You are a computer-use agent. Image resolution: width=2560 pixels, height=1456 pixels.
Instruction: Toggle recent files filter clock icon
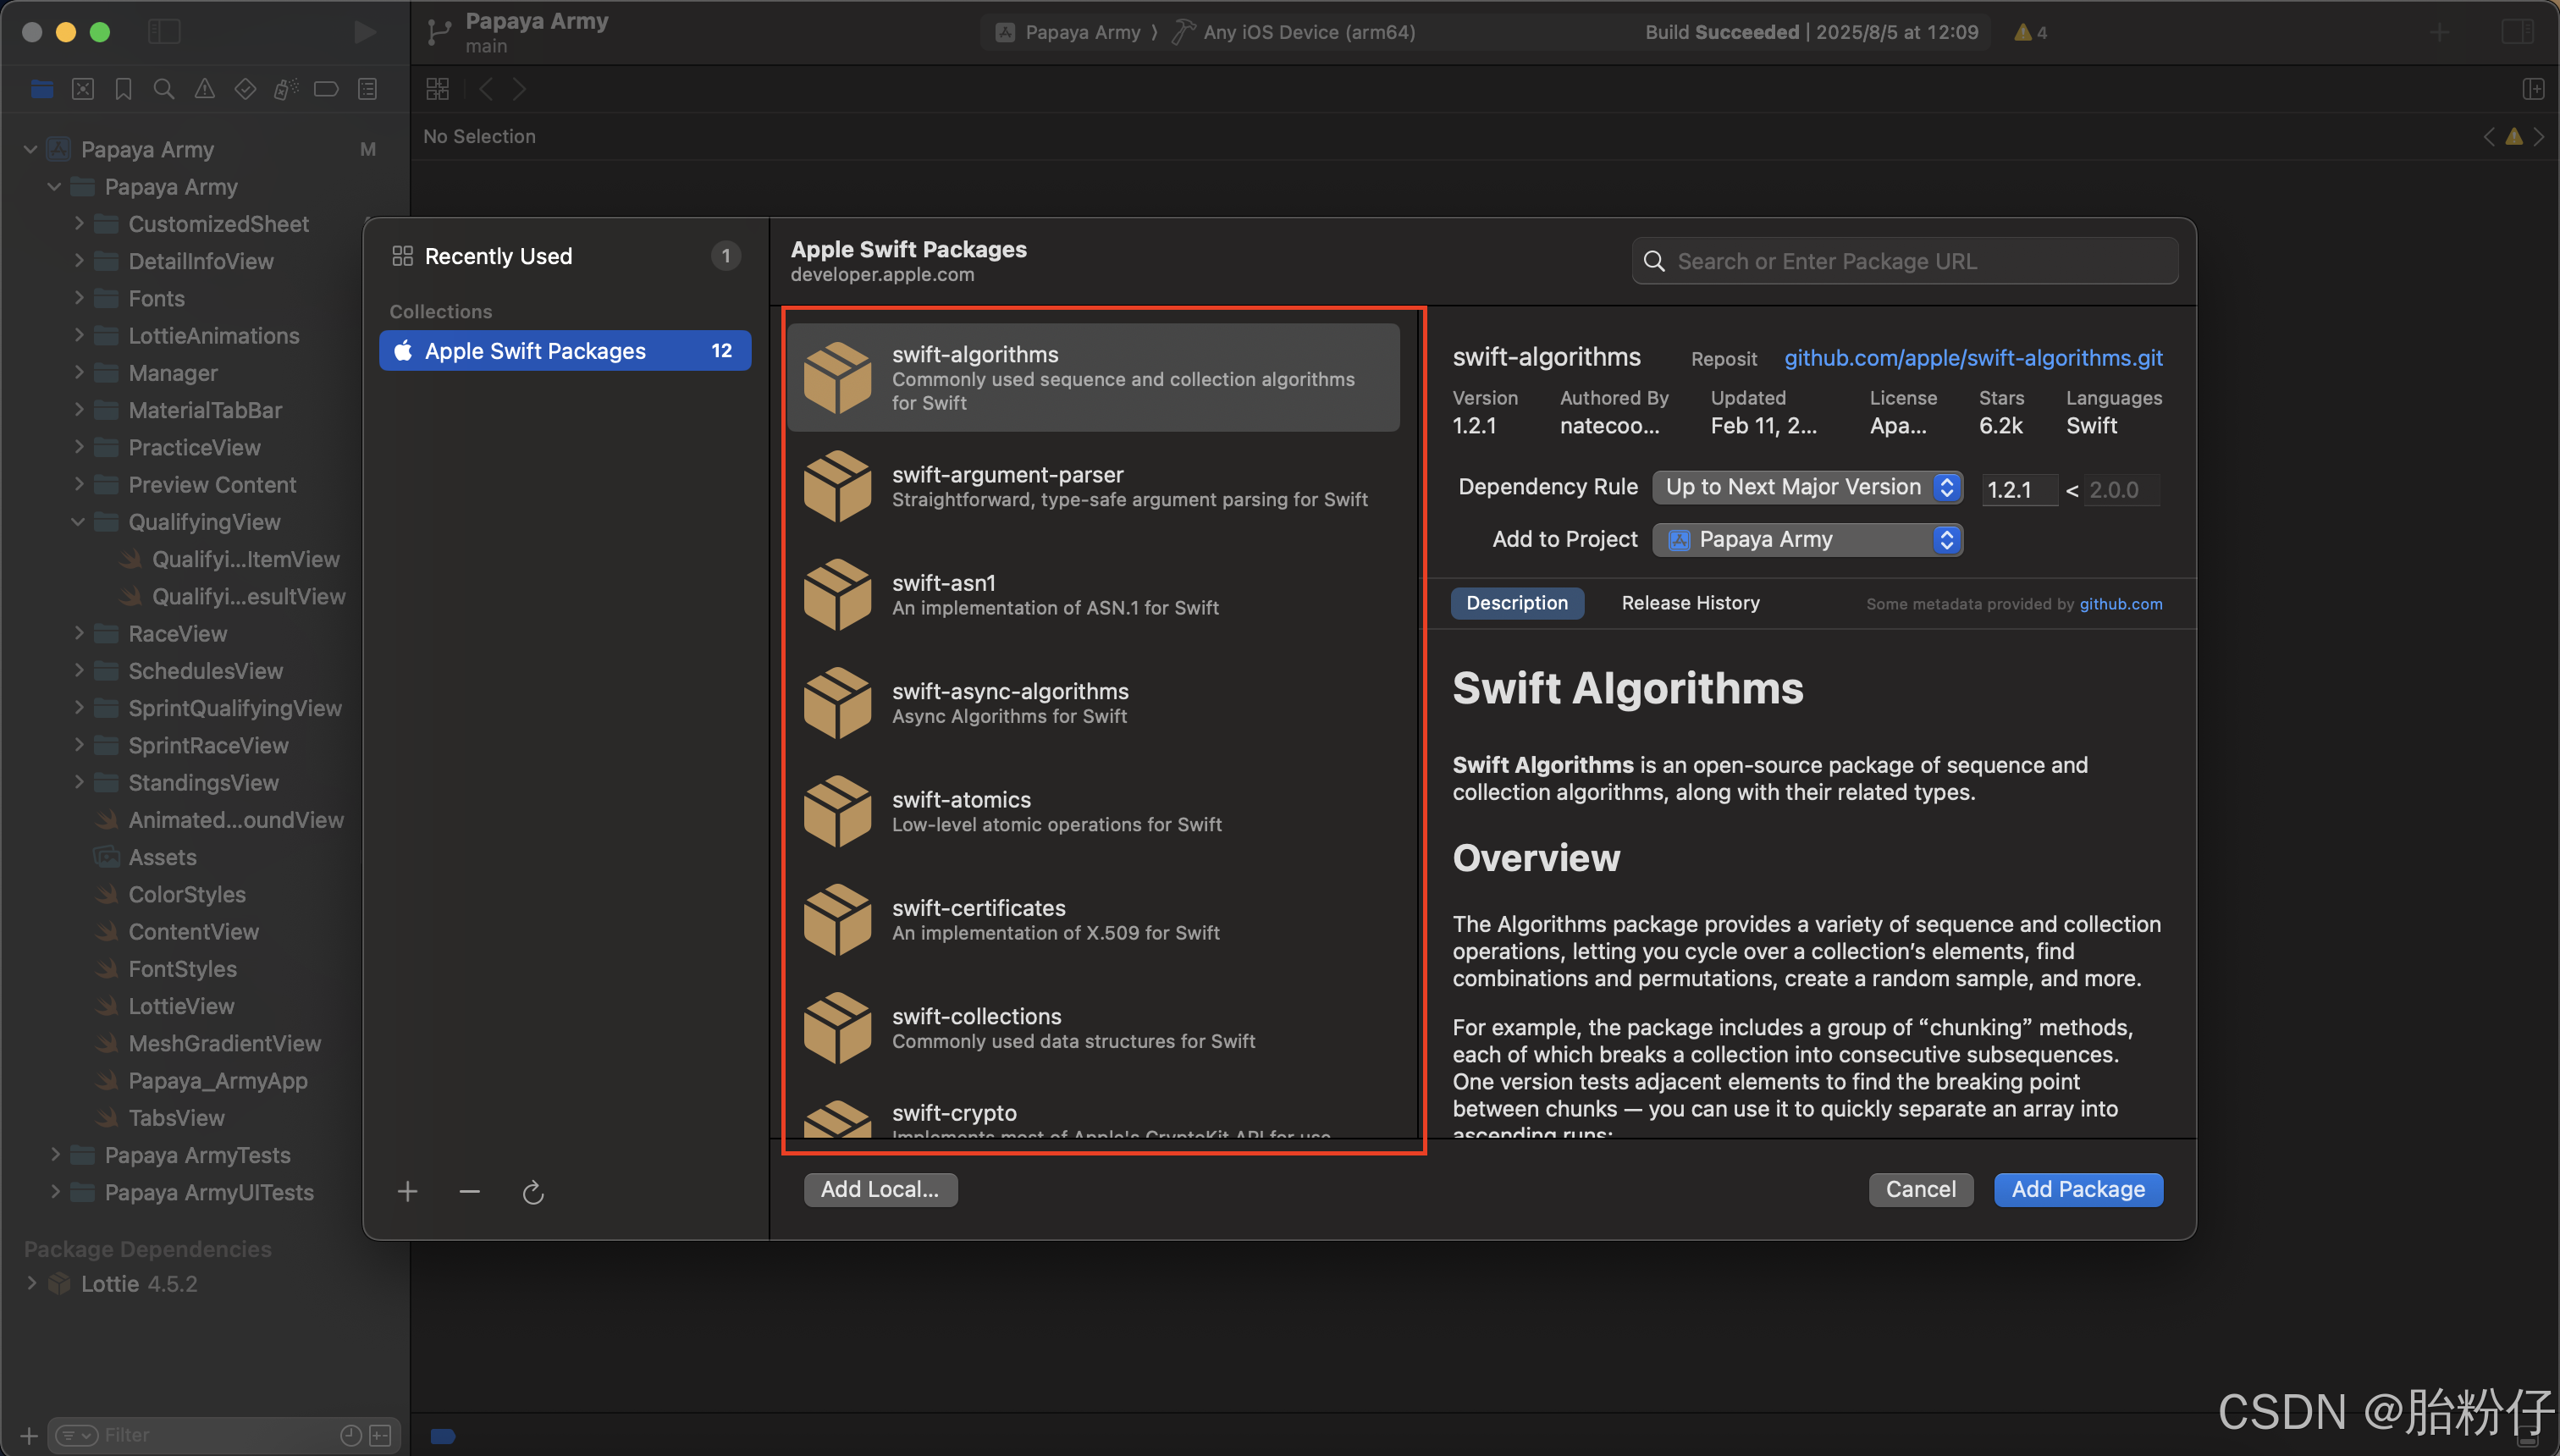[351, 1435]
